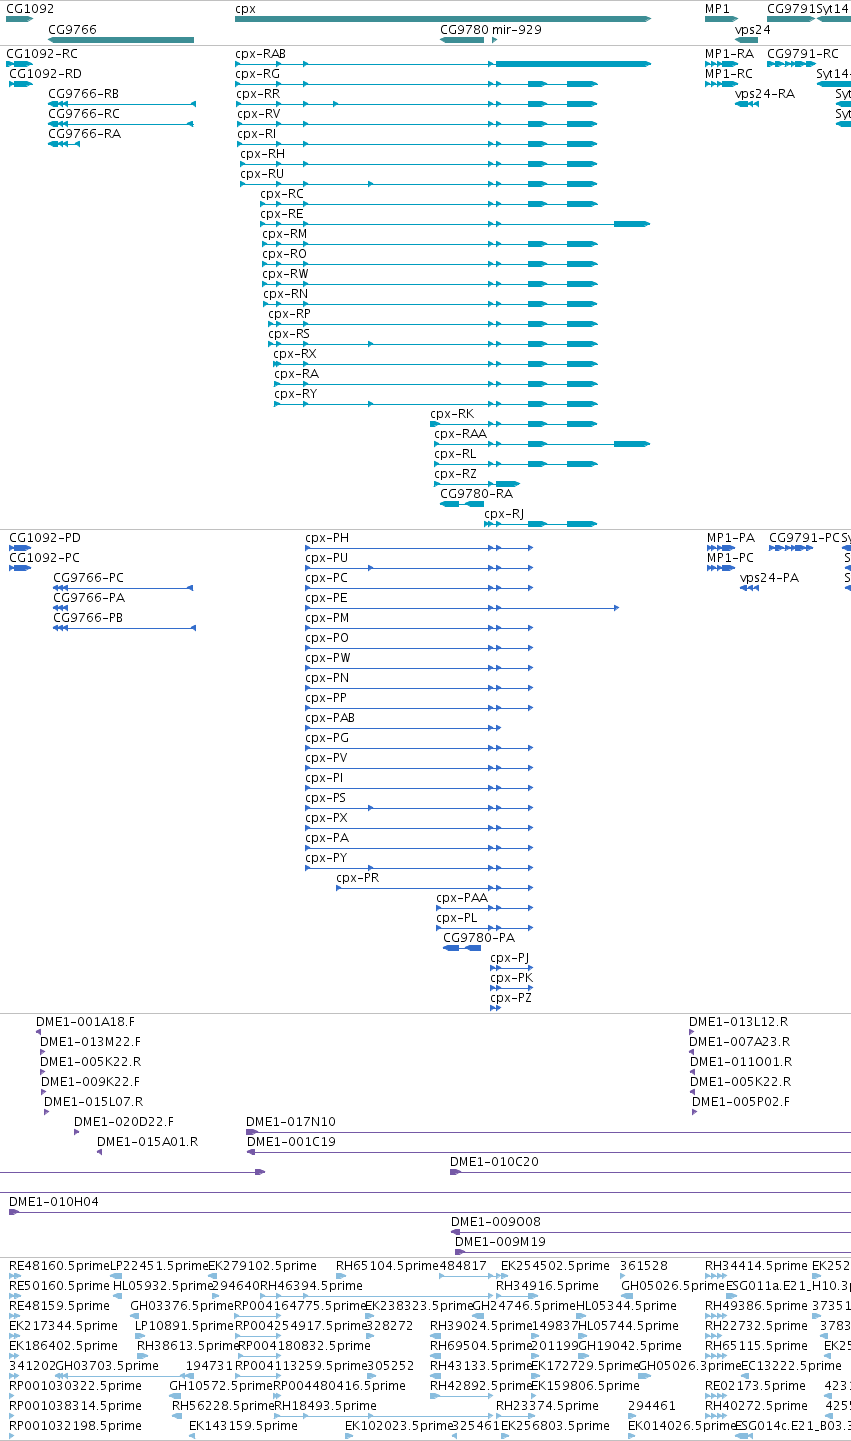This screenshot has width=851, height=1441.
Task: Select transcript cpx-RAA label
Action: pos(460,434)
